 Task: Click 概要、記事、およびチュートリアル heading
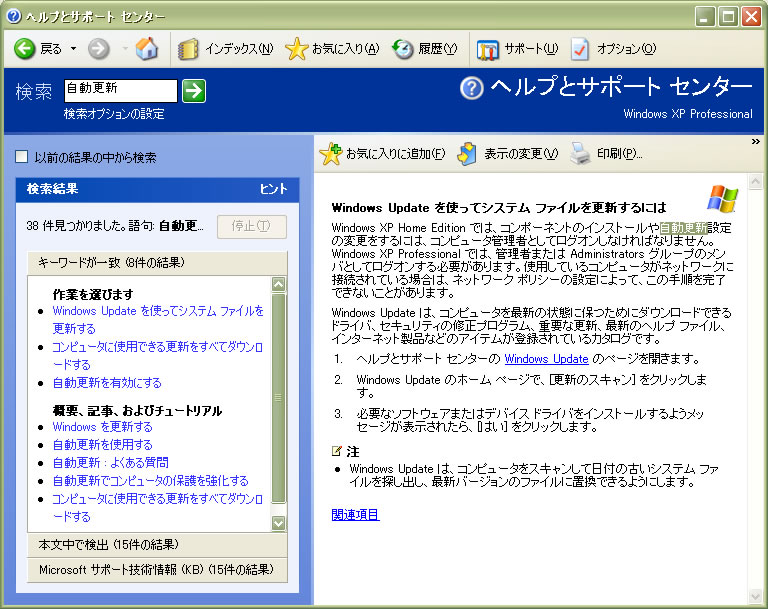click(137, 411)
